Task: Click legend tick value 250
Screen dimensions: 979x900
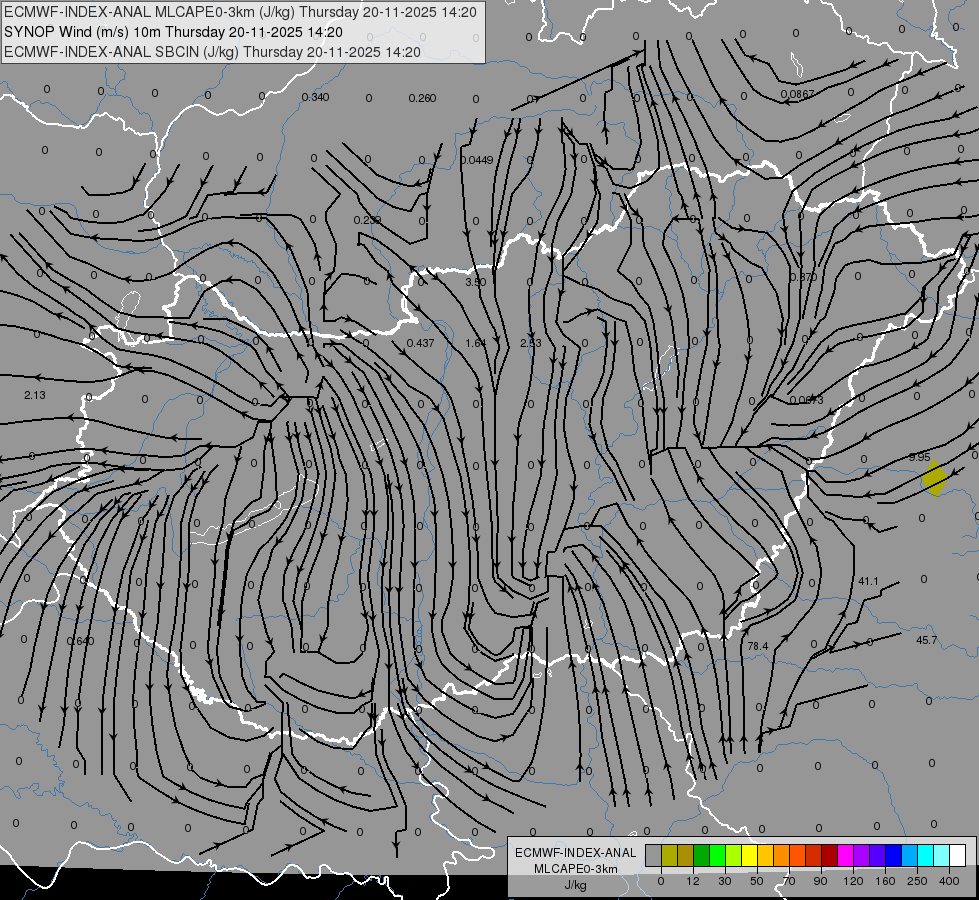Action: coord(917,881)
